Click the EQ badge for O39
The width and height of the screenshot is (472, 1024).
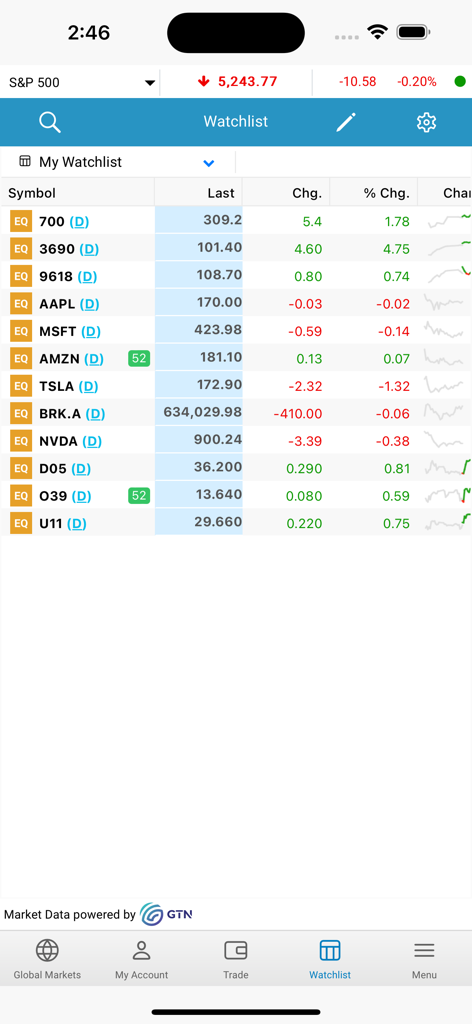[21, 496]
